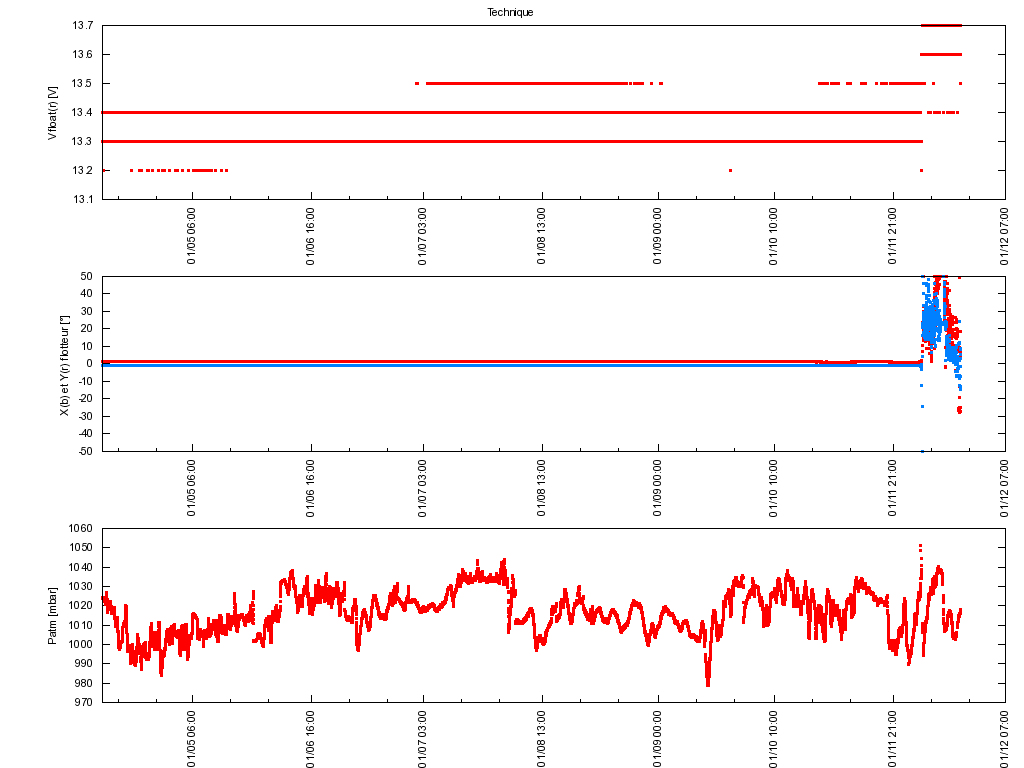Select the "Patm [mbar]" axis label

point(52,617)
